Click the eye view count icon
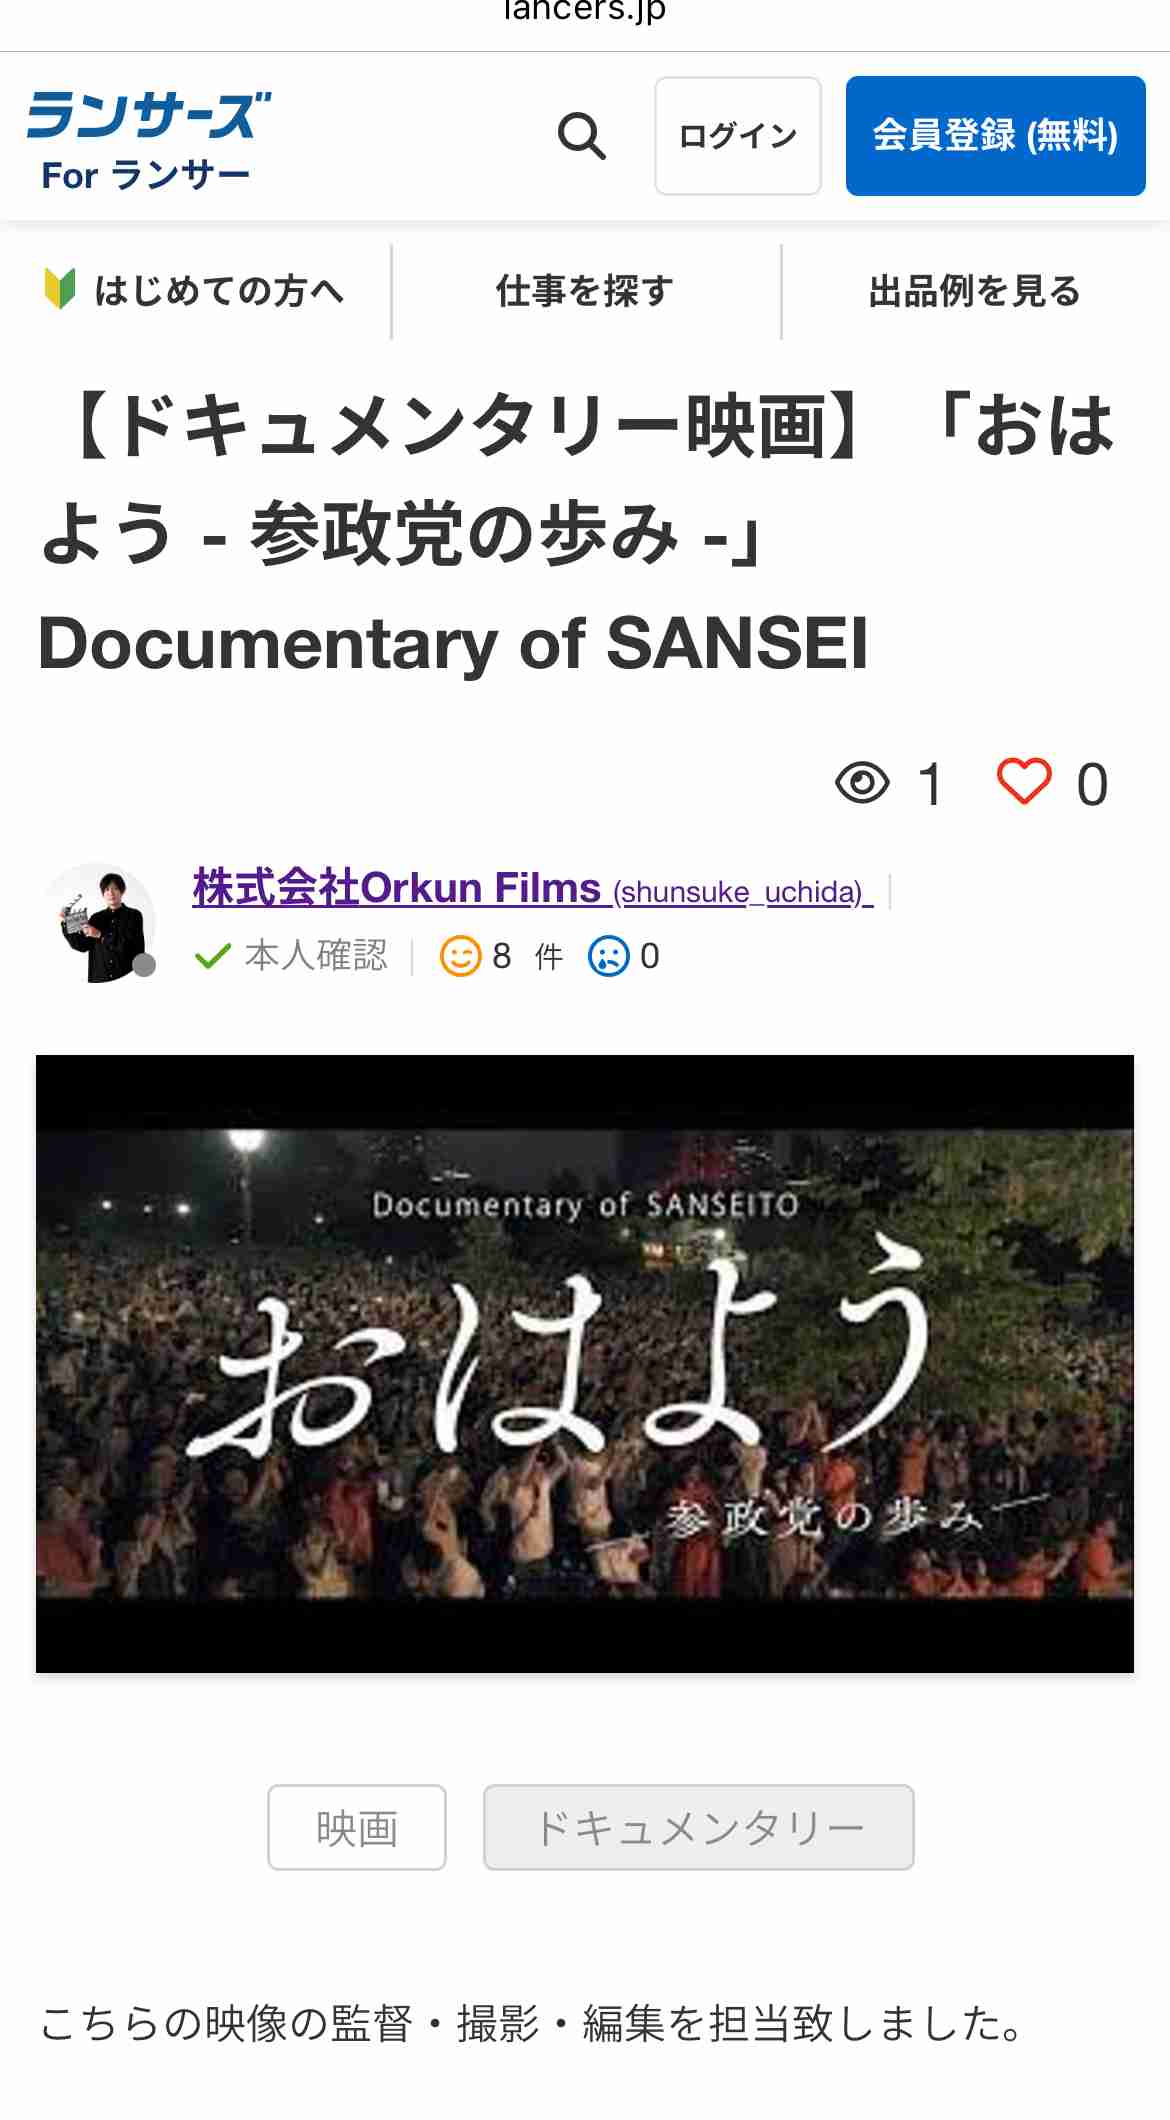This screenshot has height=2120, width=1170. tap(862, 782)
